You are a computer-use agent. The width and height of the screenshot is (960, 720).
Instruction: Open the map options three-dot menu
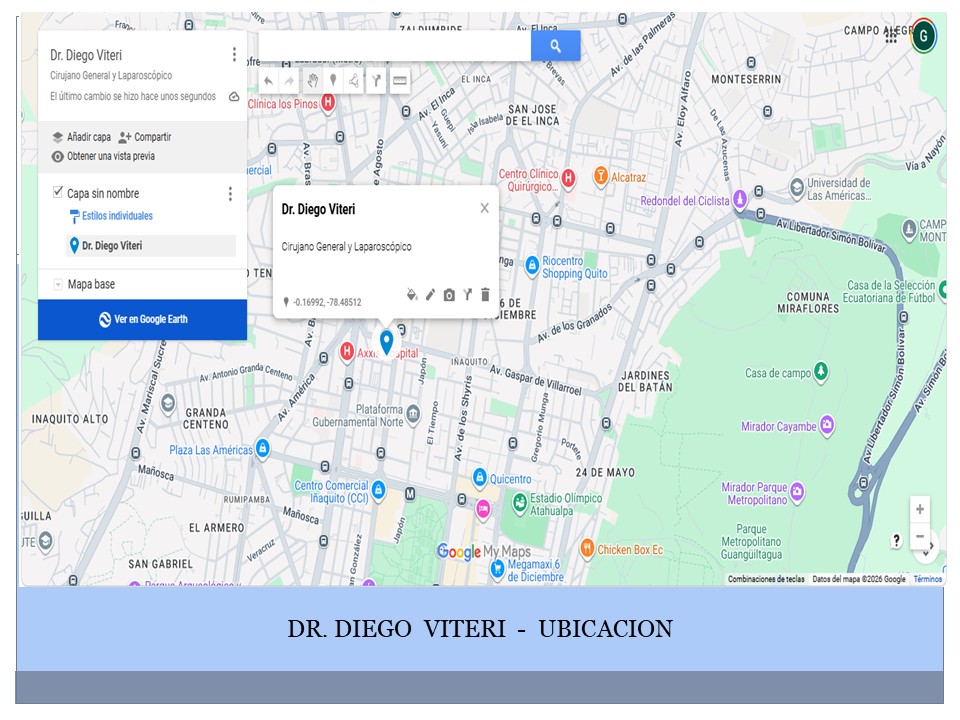[x=234, y=54]
